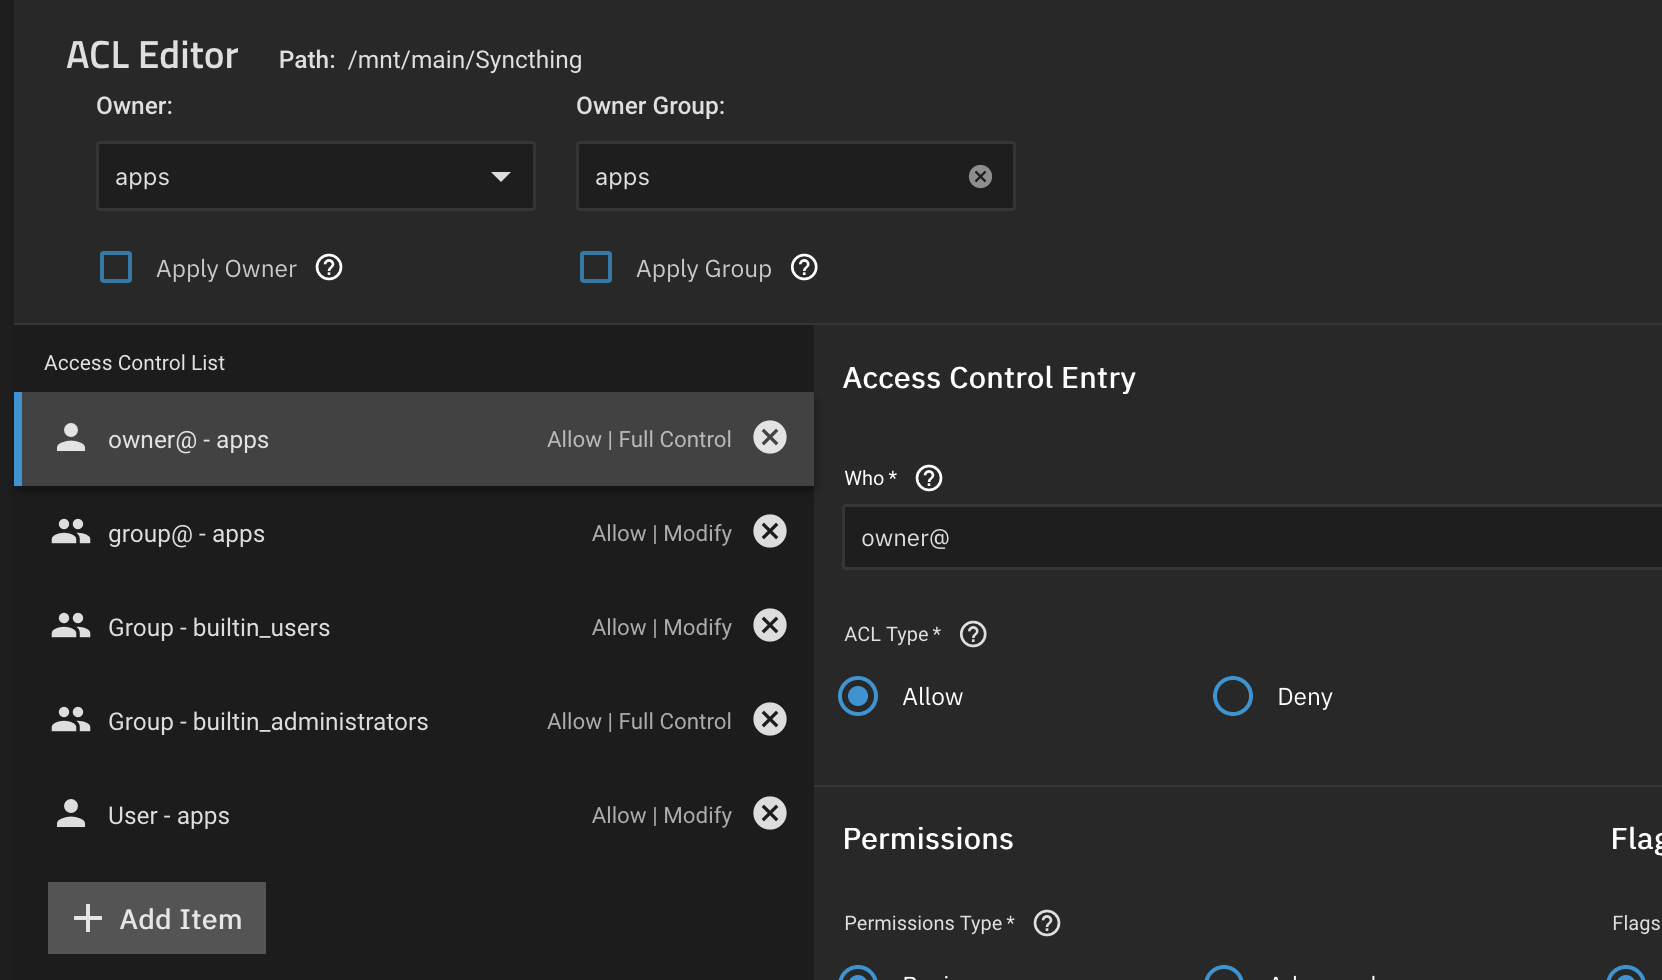Show help for the Who field

click(x=929, y=478)
